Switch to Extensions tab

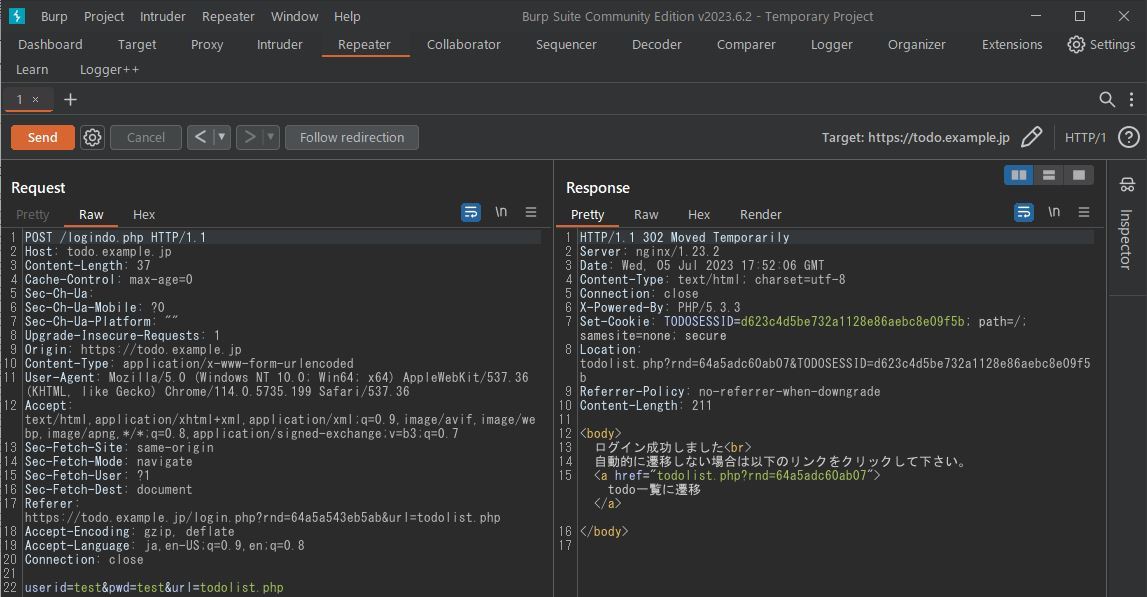point(1012,45)
